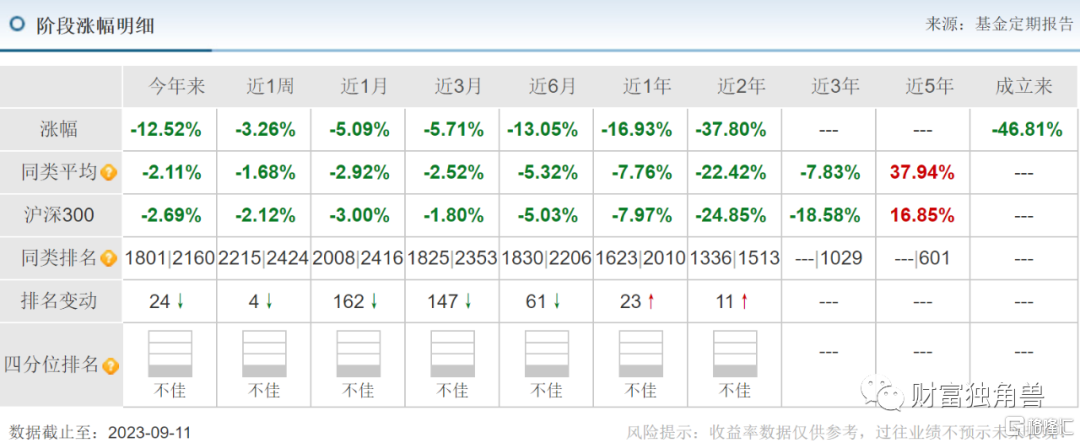1080x443 pixels.
Task: Select the 近5年 column header
Action: [x=929, y=87]
